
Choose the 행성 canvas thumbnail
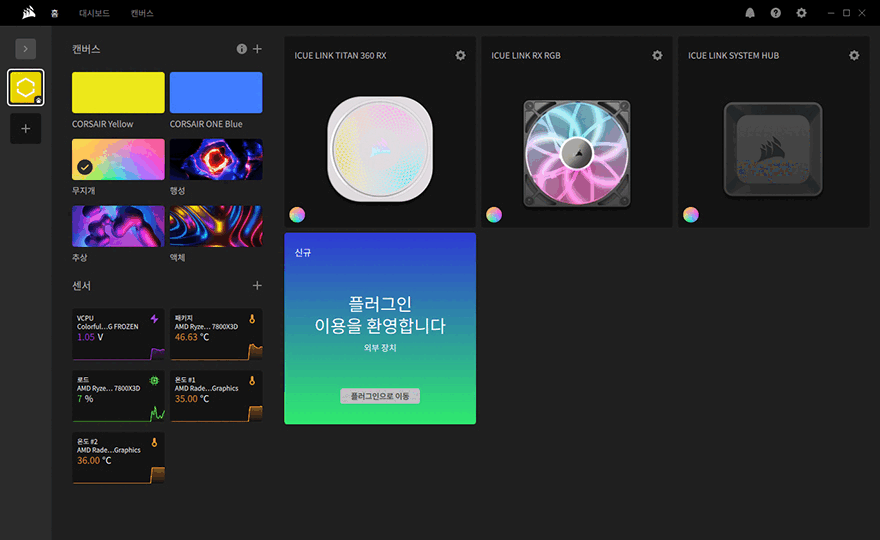coord(216,159)
